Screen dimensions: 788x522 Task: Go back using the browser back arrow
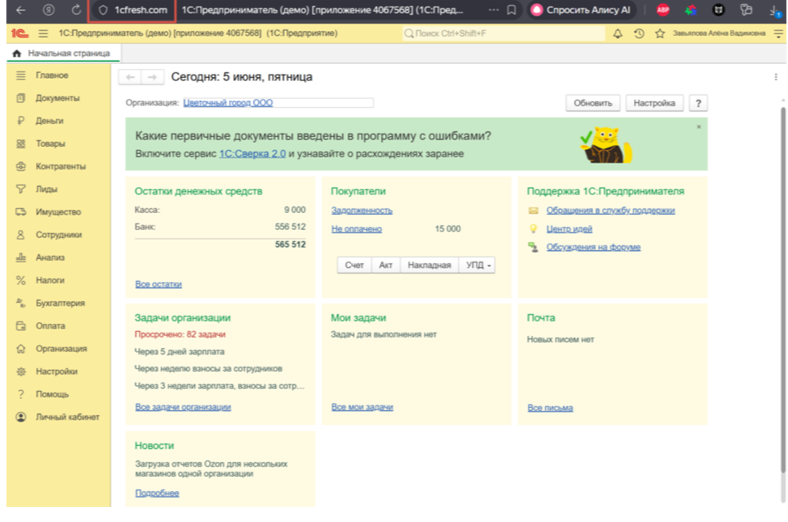coord(21,10)
